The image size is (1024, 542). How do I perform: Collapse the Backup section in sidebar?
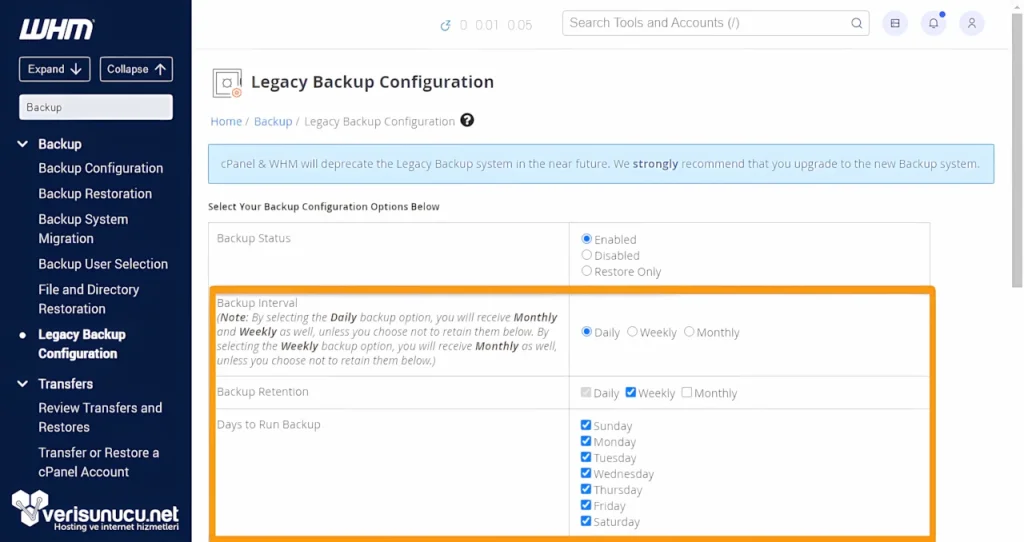pos(23,144)
